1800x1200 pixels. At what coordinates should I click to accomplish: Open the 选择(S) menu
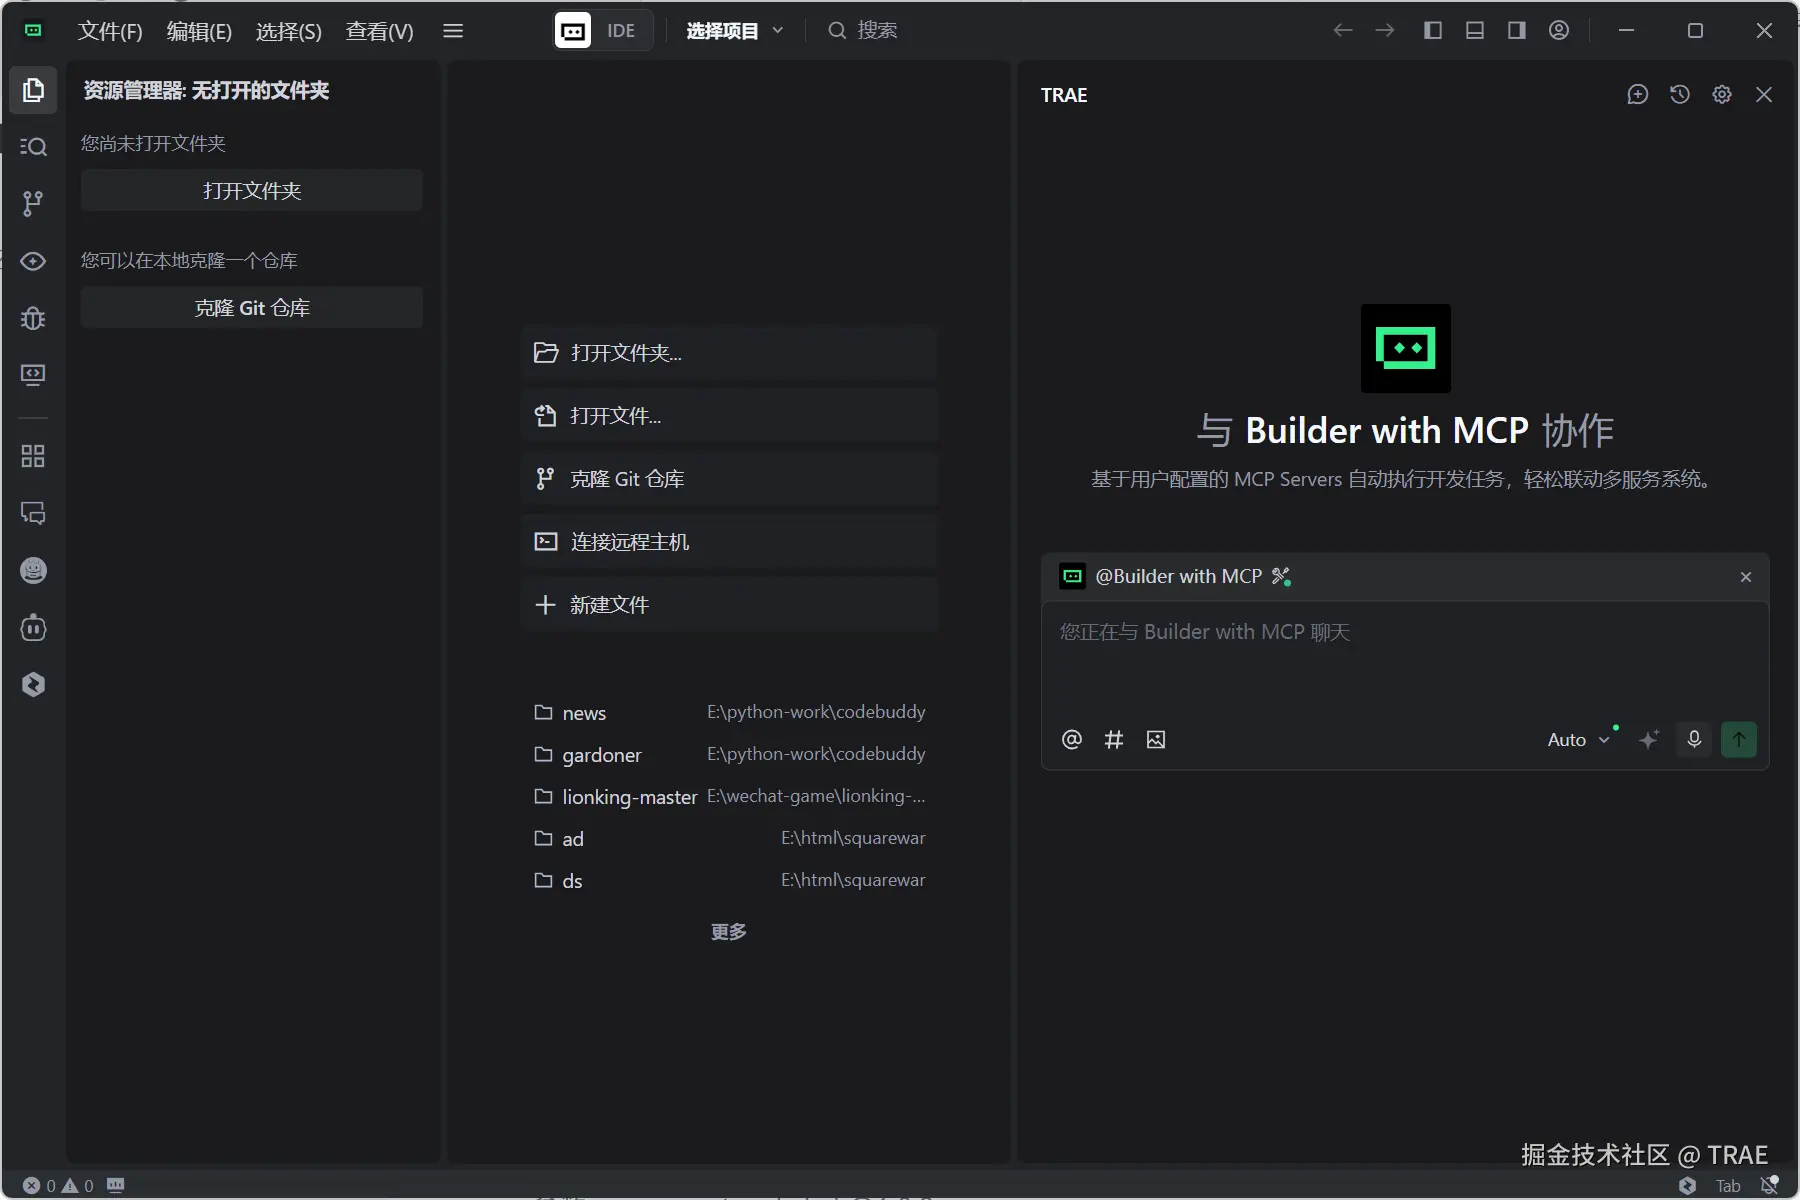289,31
